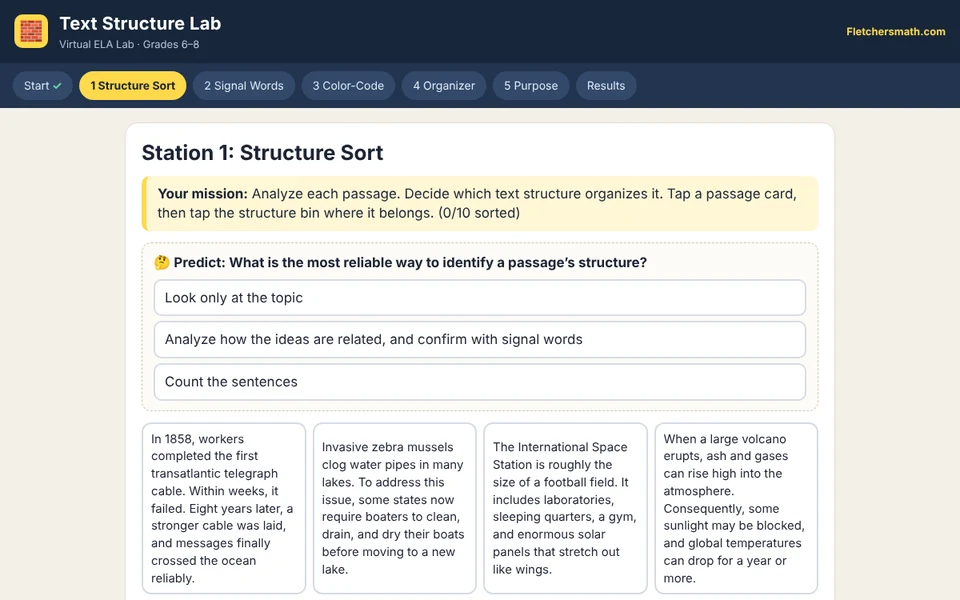Screen dimensions: 960x600
Task: Select the 'Count the sentences' answer
Action: pos(480,381)
